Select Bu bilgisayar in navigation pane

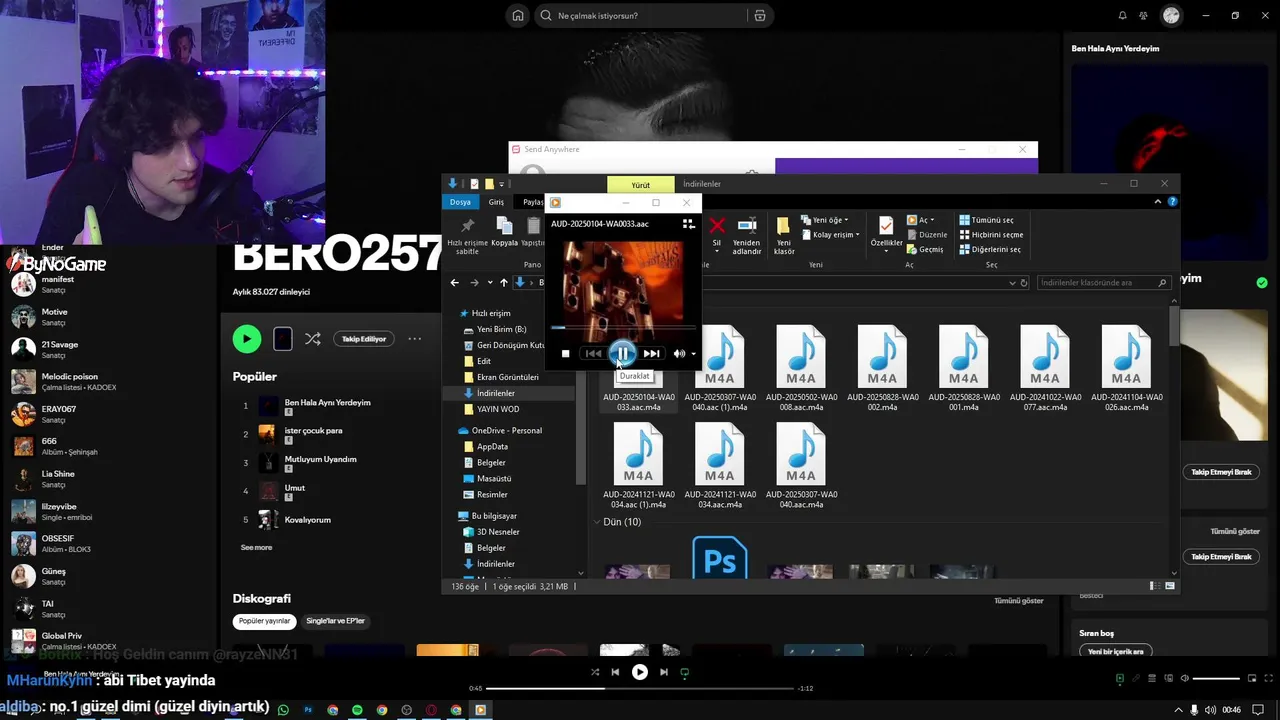487,516
